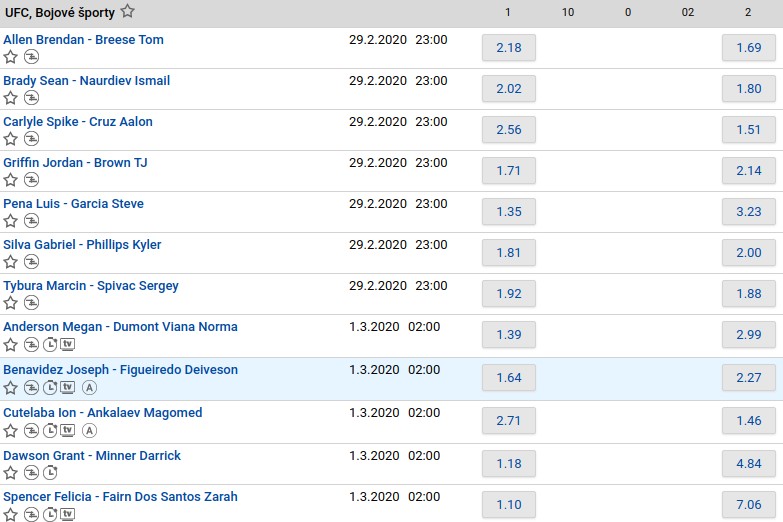
Task: Select odds 4.84 for Minner Darrick
Action: click(x=748, y=464)
